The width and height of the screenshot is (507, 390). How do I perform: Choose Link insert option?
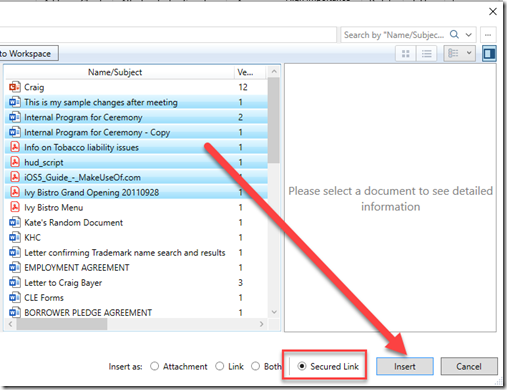coord(219,366)
